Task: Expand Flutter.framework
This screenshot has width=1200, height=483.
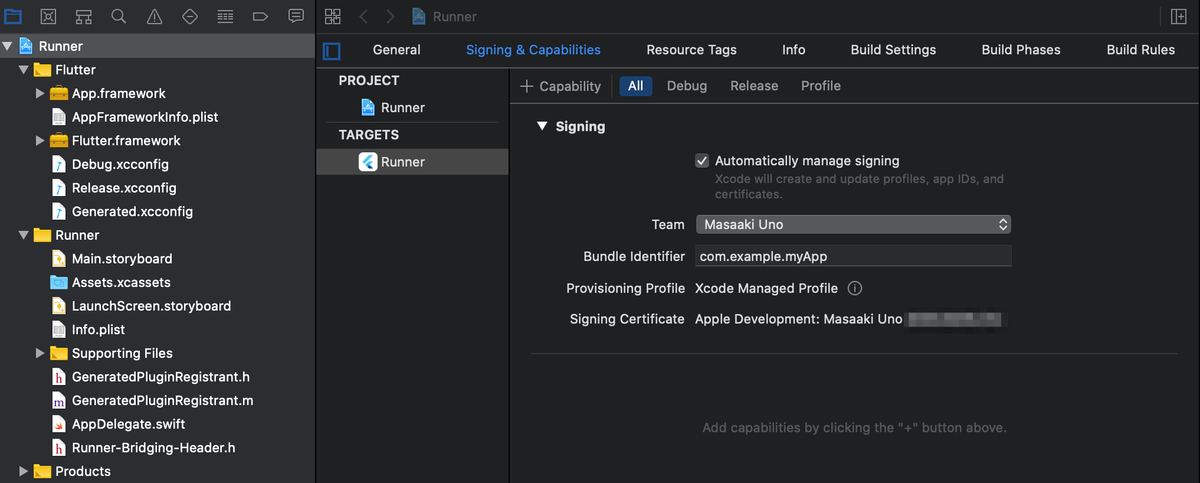Action: tap(40, 140)
